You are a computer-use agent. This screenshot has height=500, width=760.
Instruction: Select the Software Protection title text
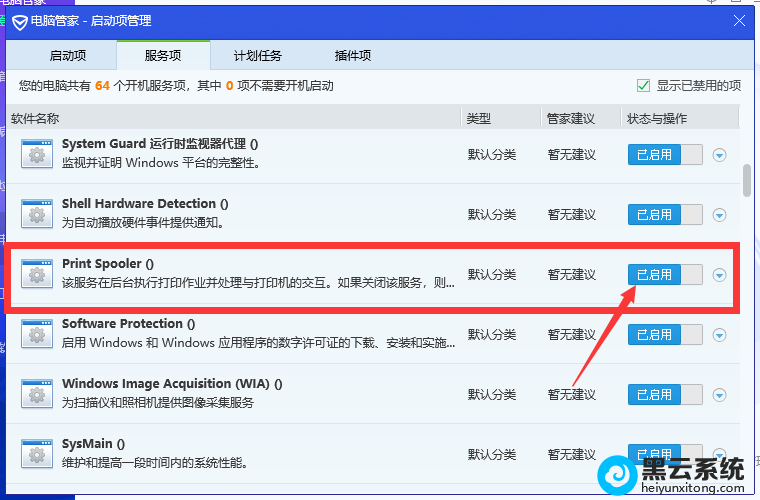pyautogui.click(x=128, y=324)
